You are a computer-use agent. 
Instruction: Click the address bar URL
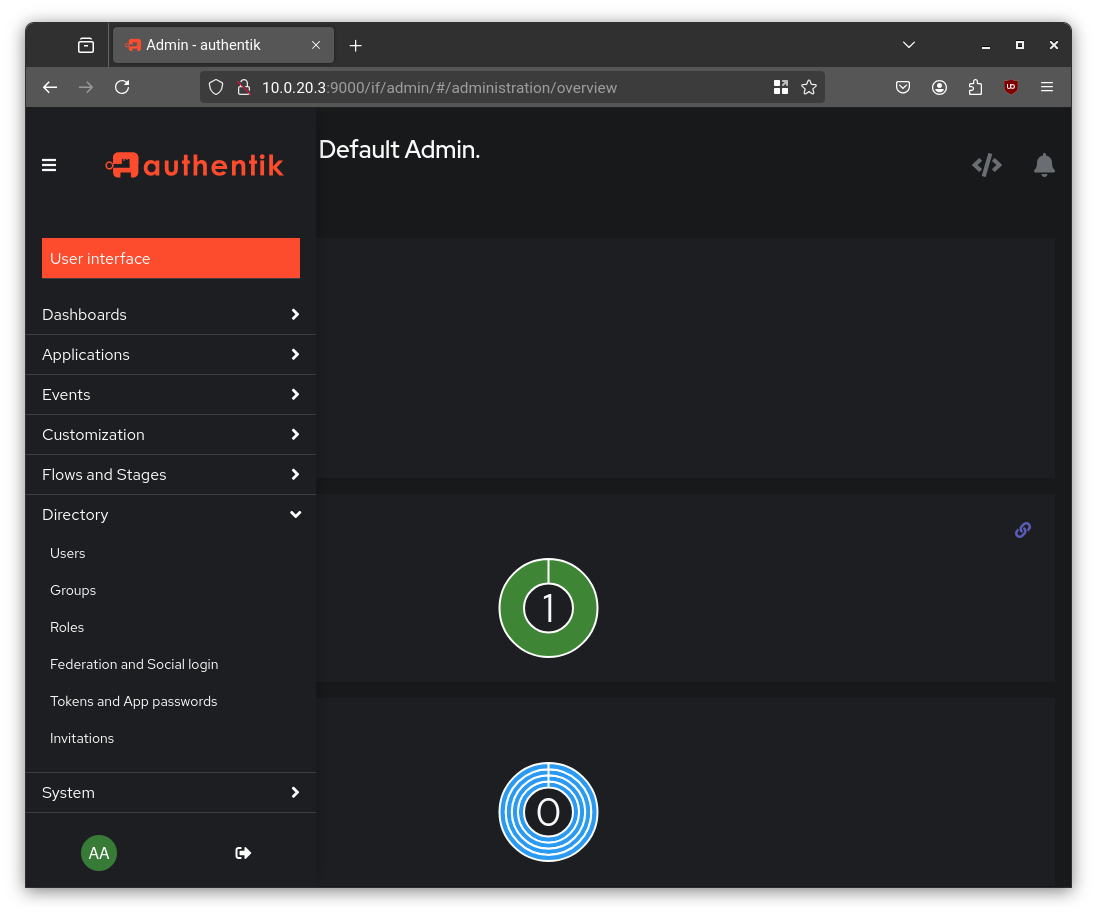(439, 87)
